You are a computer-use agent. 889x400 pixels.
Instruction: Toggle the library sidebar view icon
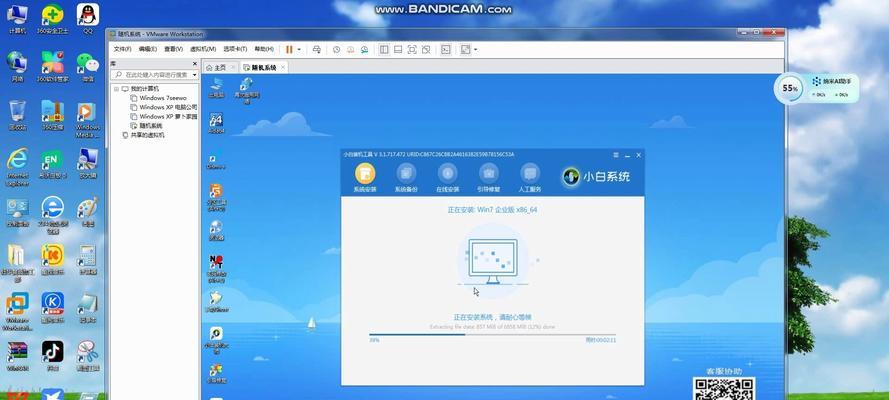(384, 50)
